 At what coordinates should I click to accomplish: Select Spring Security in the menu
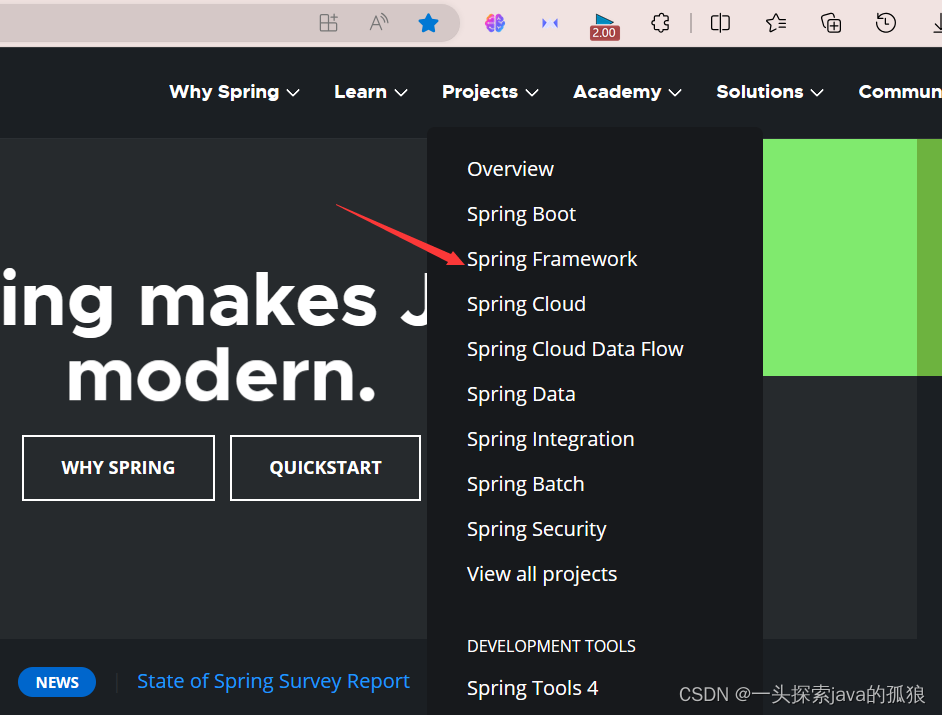coord(537,529)
